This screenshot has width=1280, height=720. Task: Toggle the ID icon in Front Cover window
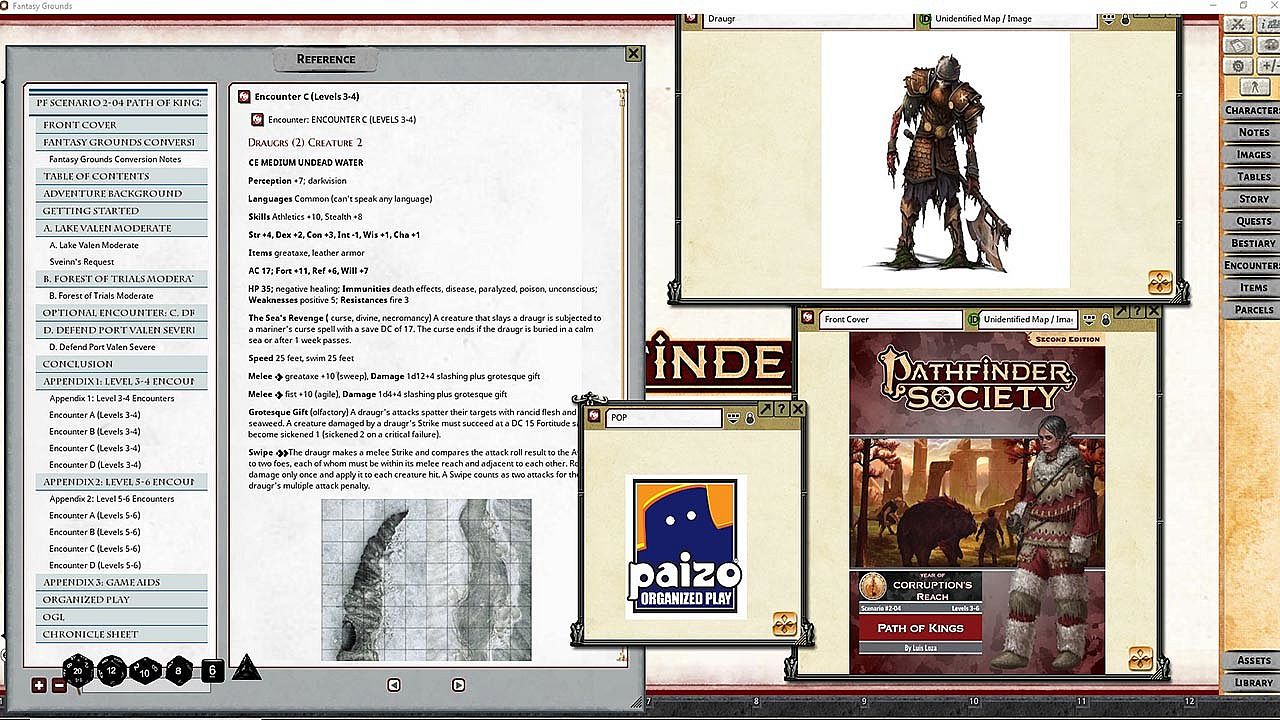[x=971, y=320]
